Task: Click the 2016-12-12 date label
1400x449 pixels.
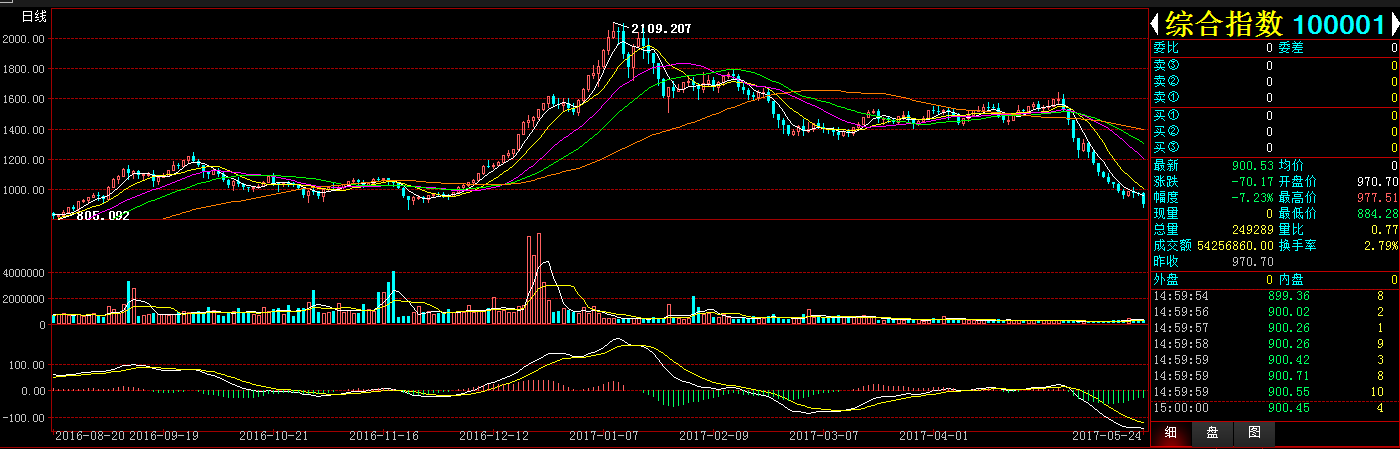Action: pyautogui.click(x=495, y=436)
